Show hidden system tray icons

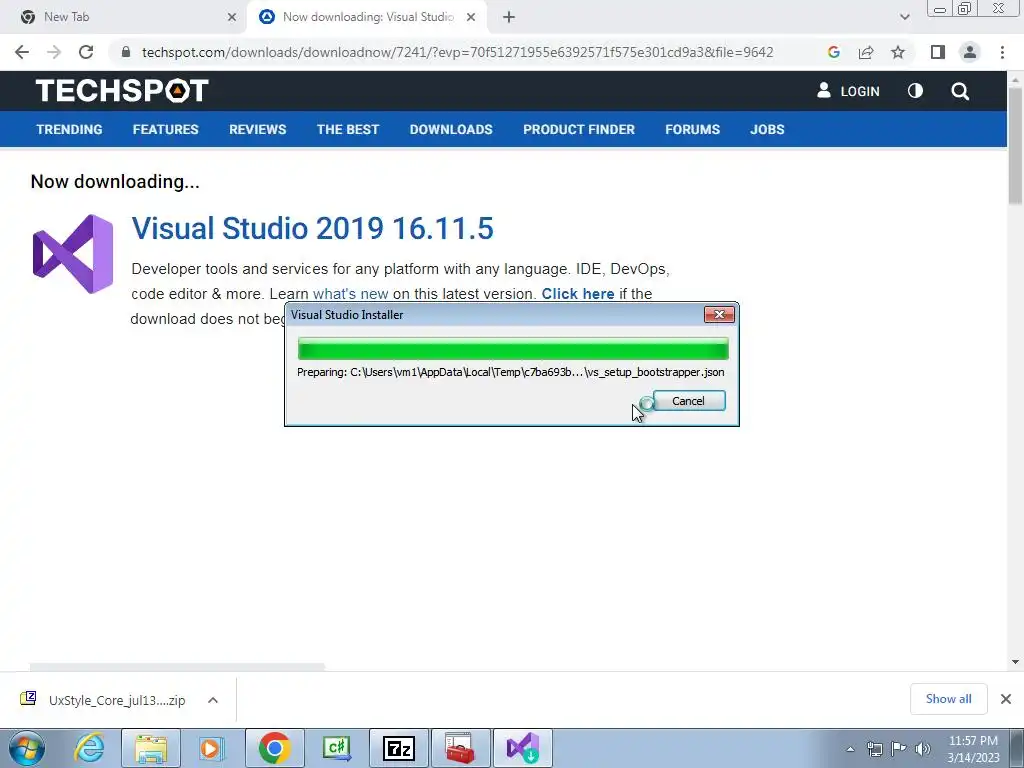coord(850,749)
